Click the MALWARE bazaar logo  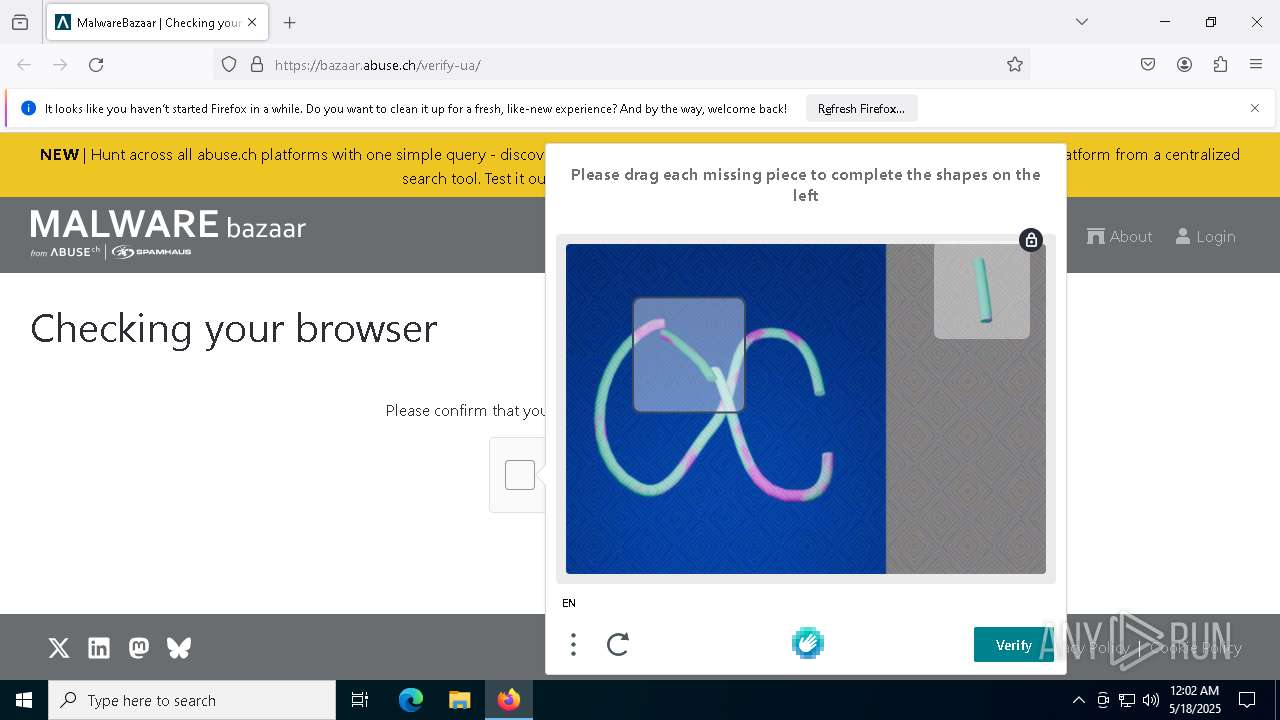tap(168, 234)
